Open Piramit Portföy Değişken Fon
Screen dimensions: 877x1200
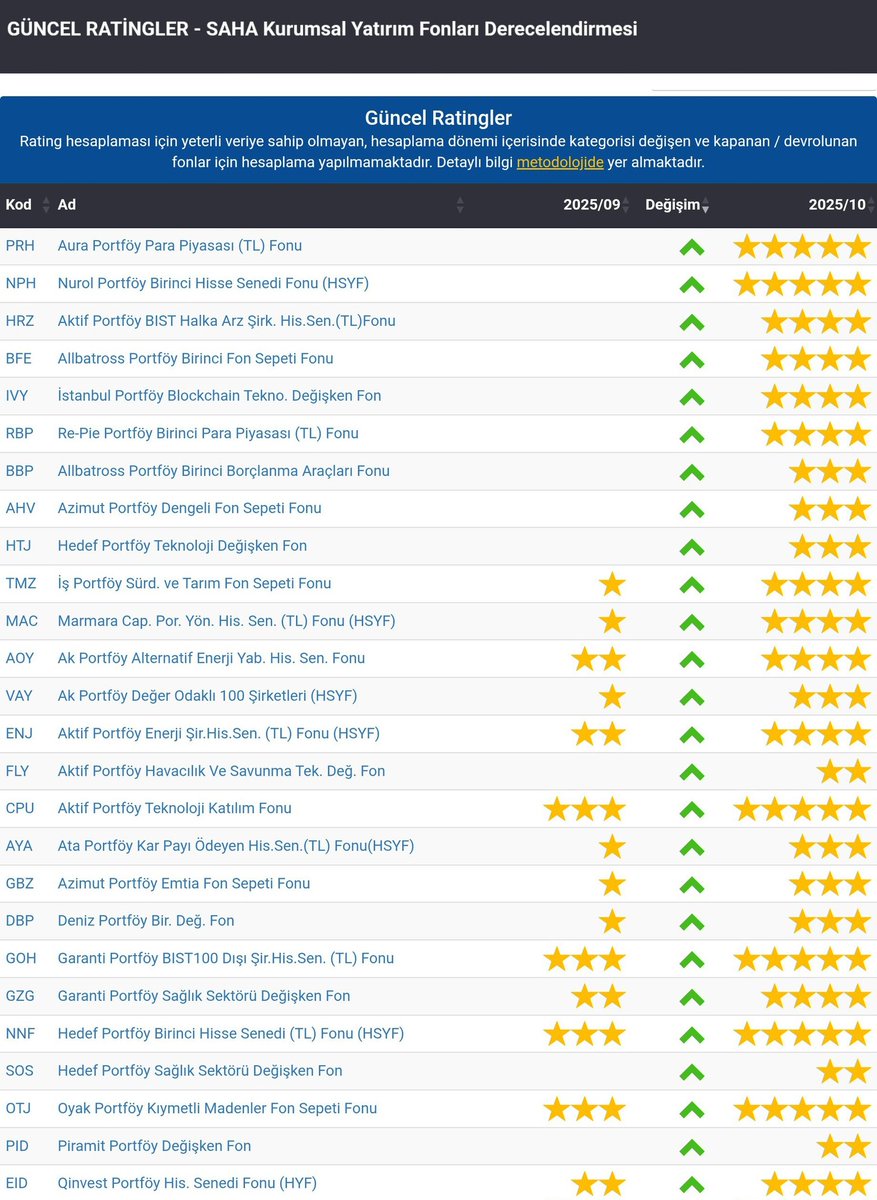pyautogui.click(x=155, y=1146)
